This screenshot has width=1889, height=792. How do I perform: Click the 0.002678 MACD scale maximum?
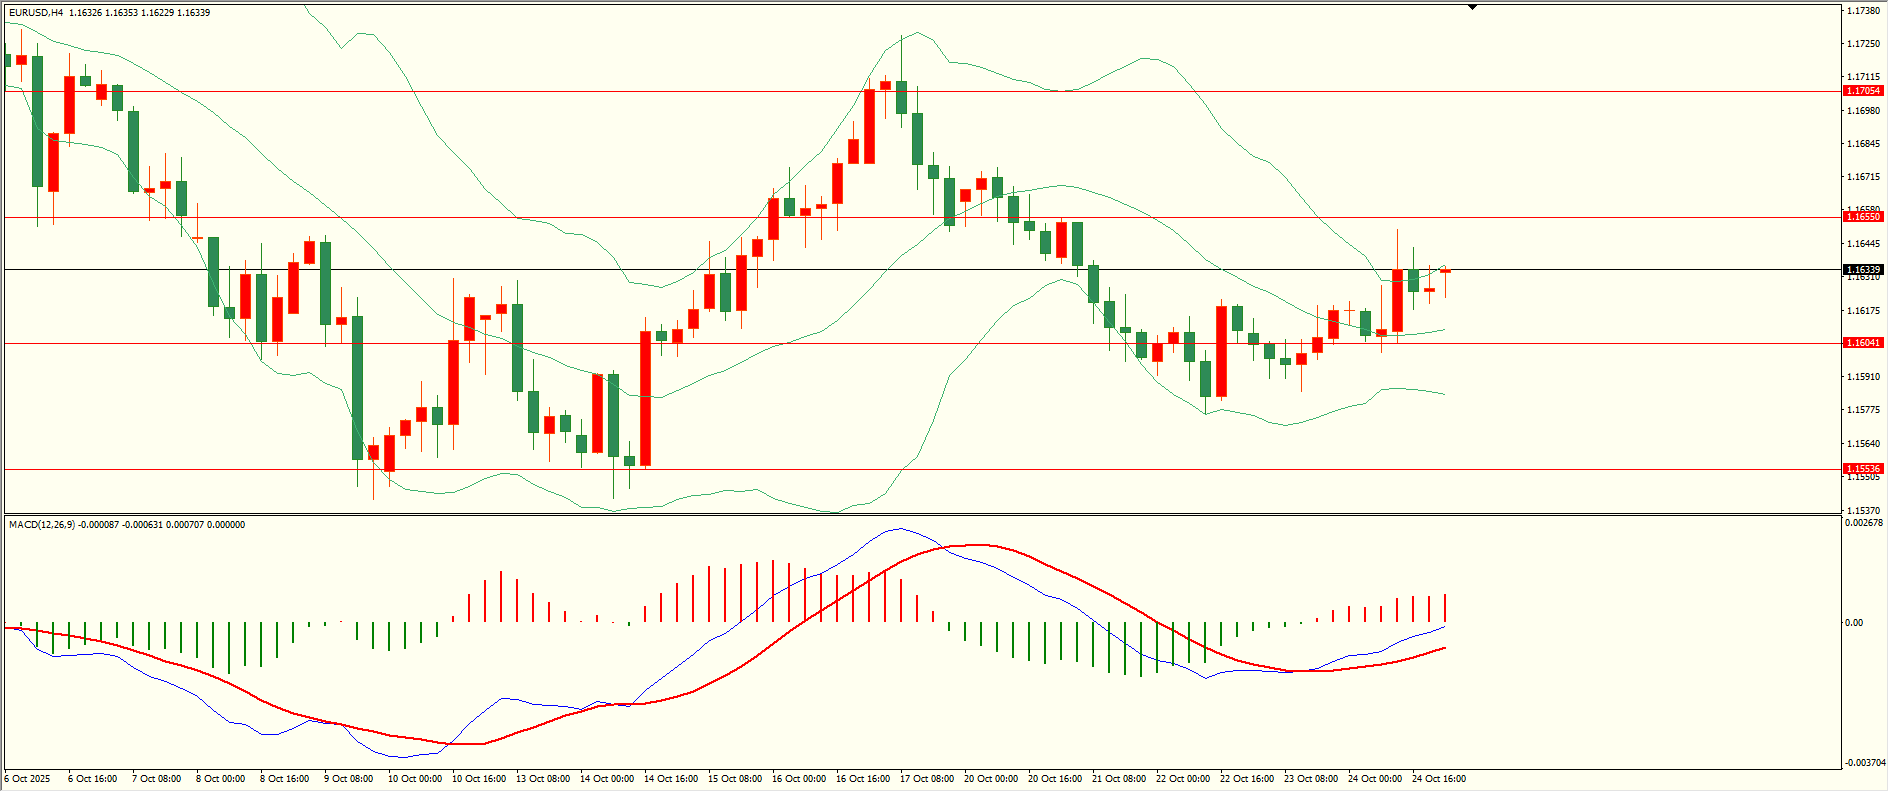[1863, 523]
